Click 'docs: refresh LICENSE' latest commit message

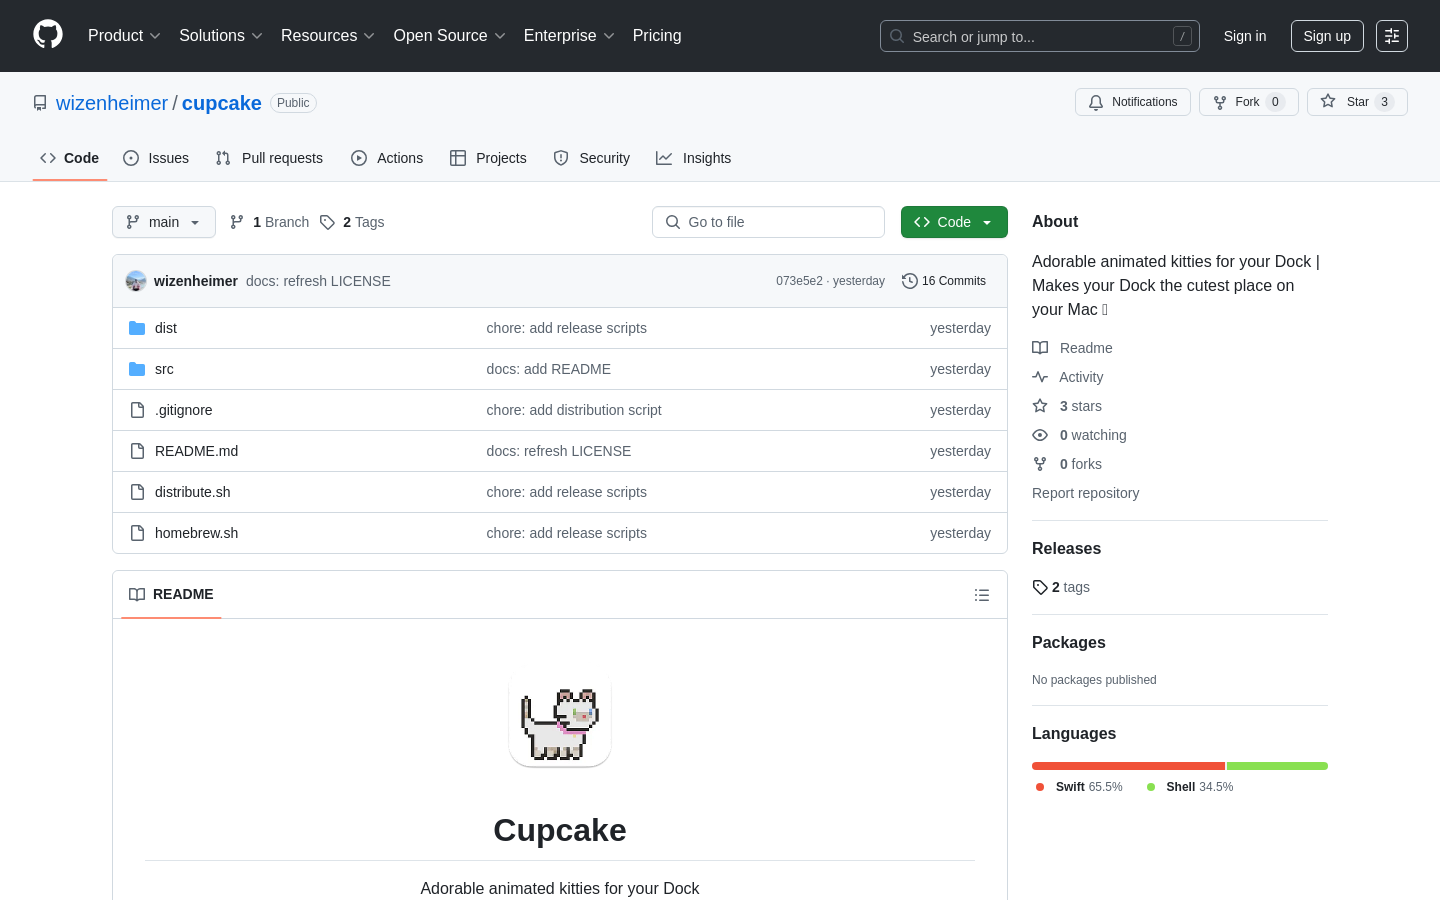coord(318,281)
